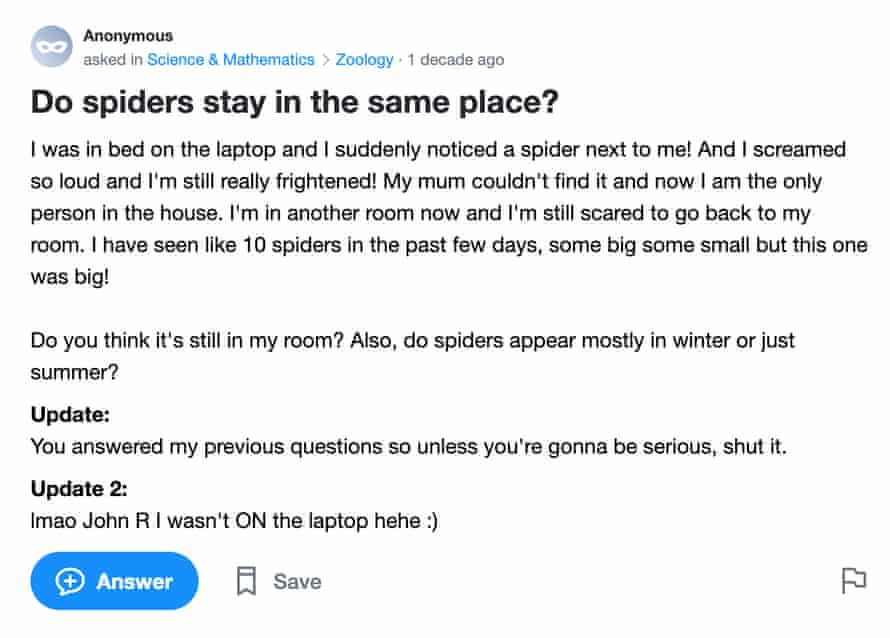
Task: Select the Zoology breadcrumb entry
Action: pyautogui.click(x=364, y=60)
